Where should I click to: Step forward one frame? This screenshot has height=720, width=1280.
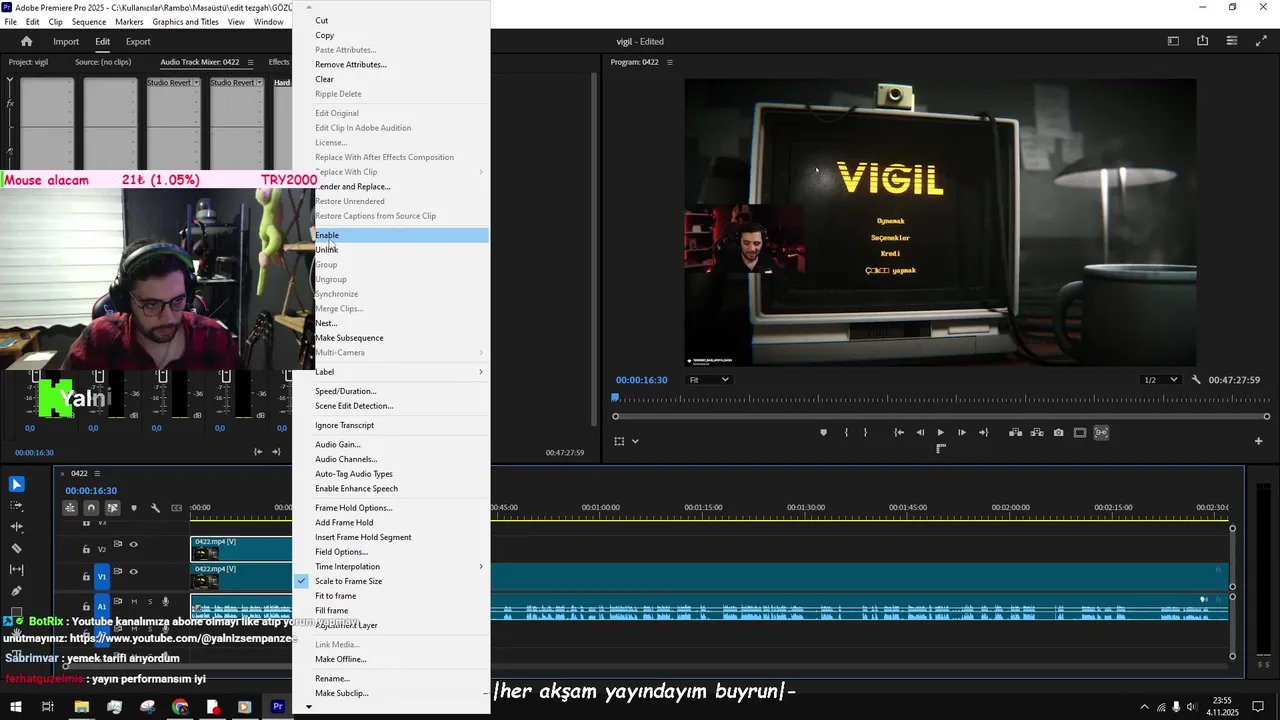962,433
